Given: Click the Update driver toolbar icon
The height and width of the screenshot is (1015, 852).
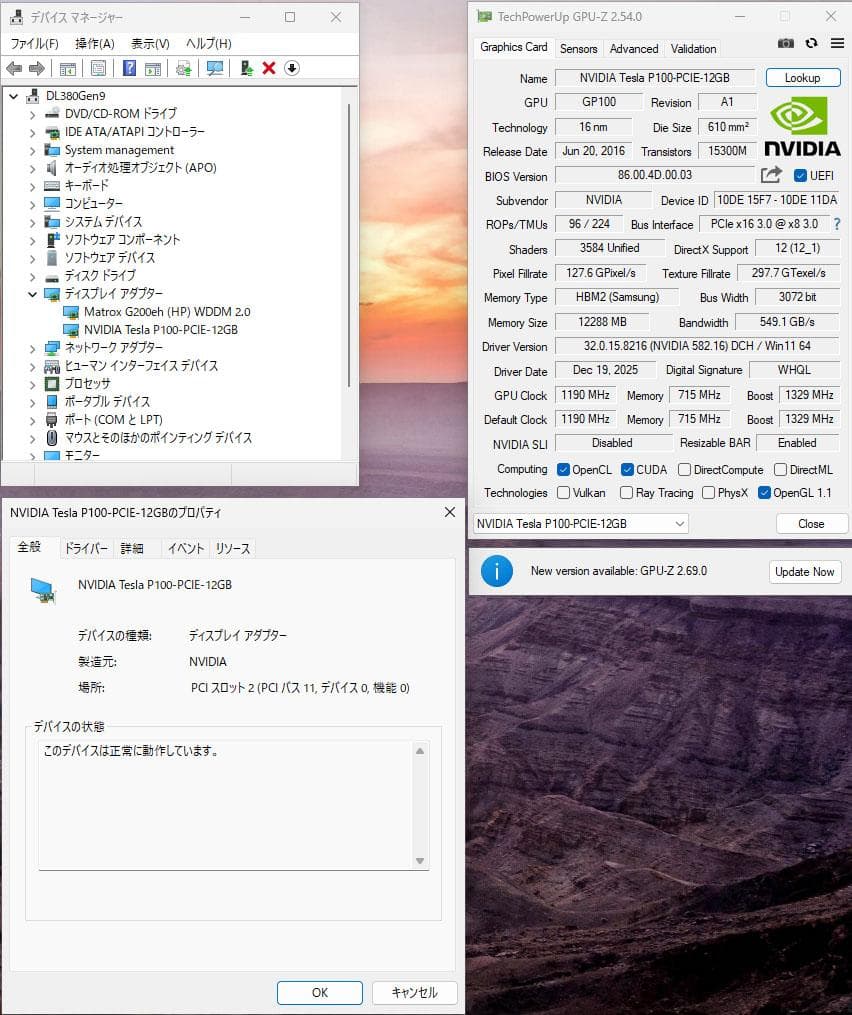Looking at the screenshot, I should [246, 68].
